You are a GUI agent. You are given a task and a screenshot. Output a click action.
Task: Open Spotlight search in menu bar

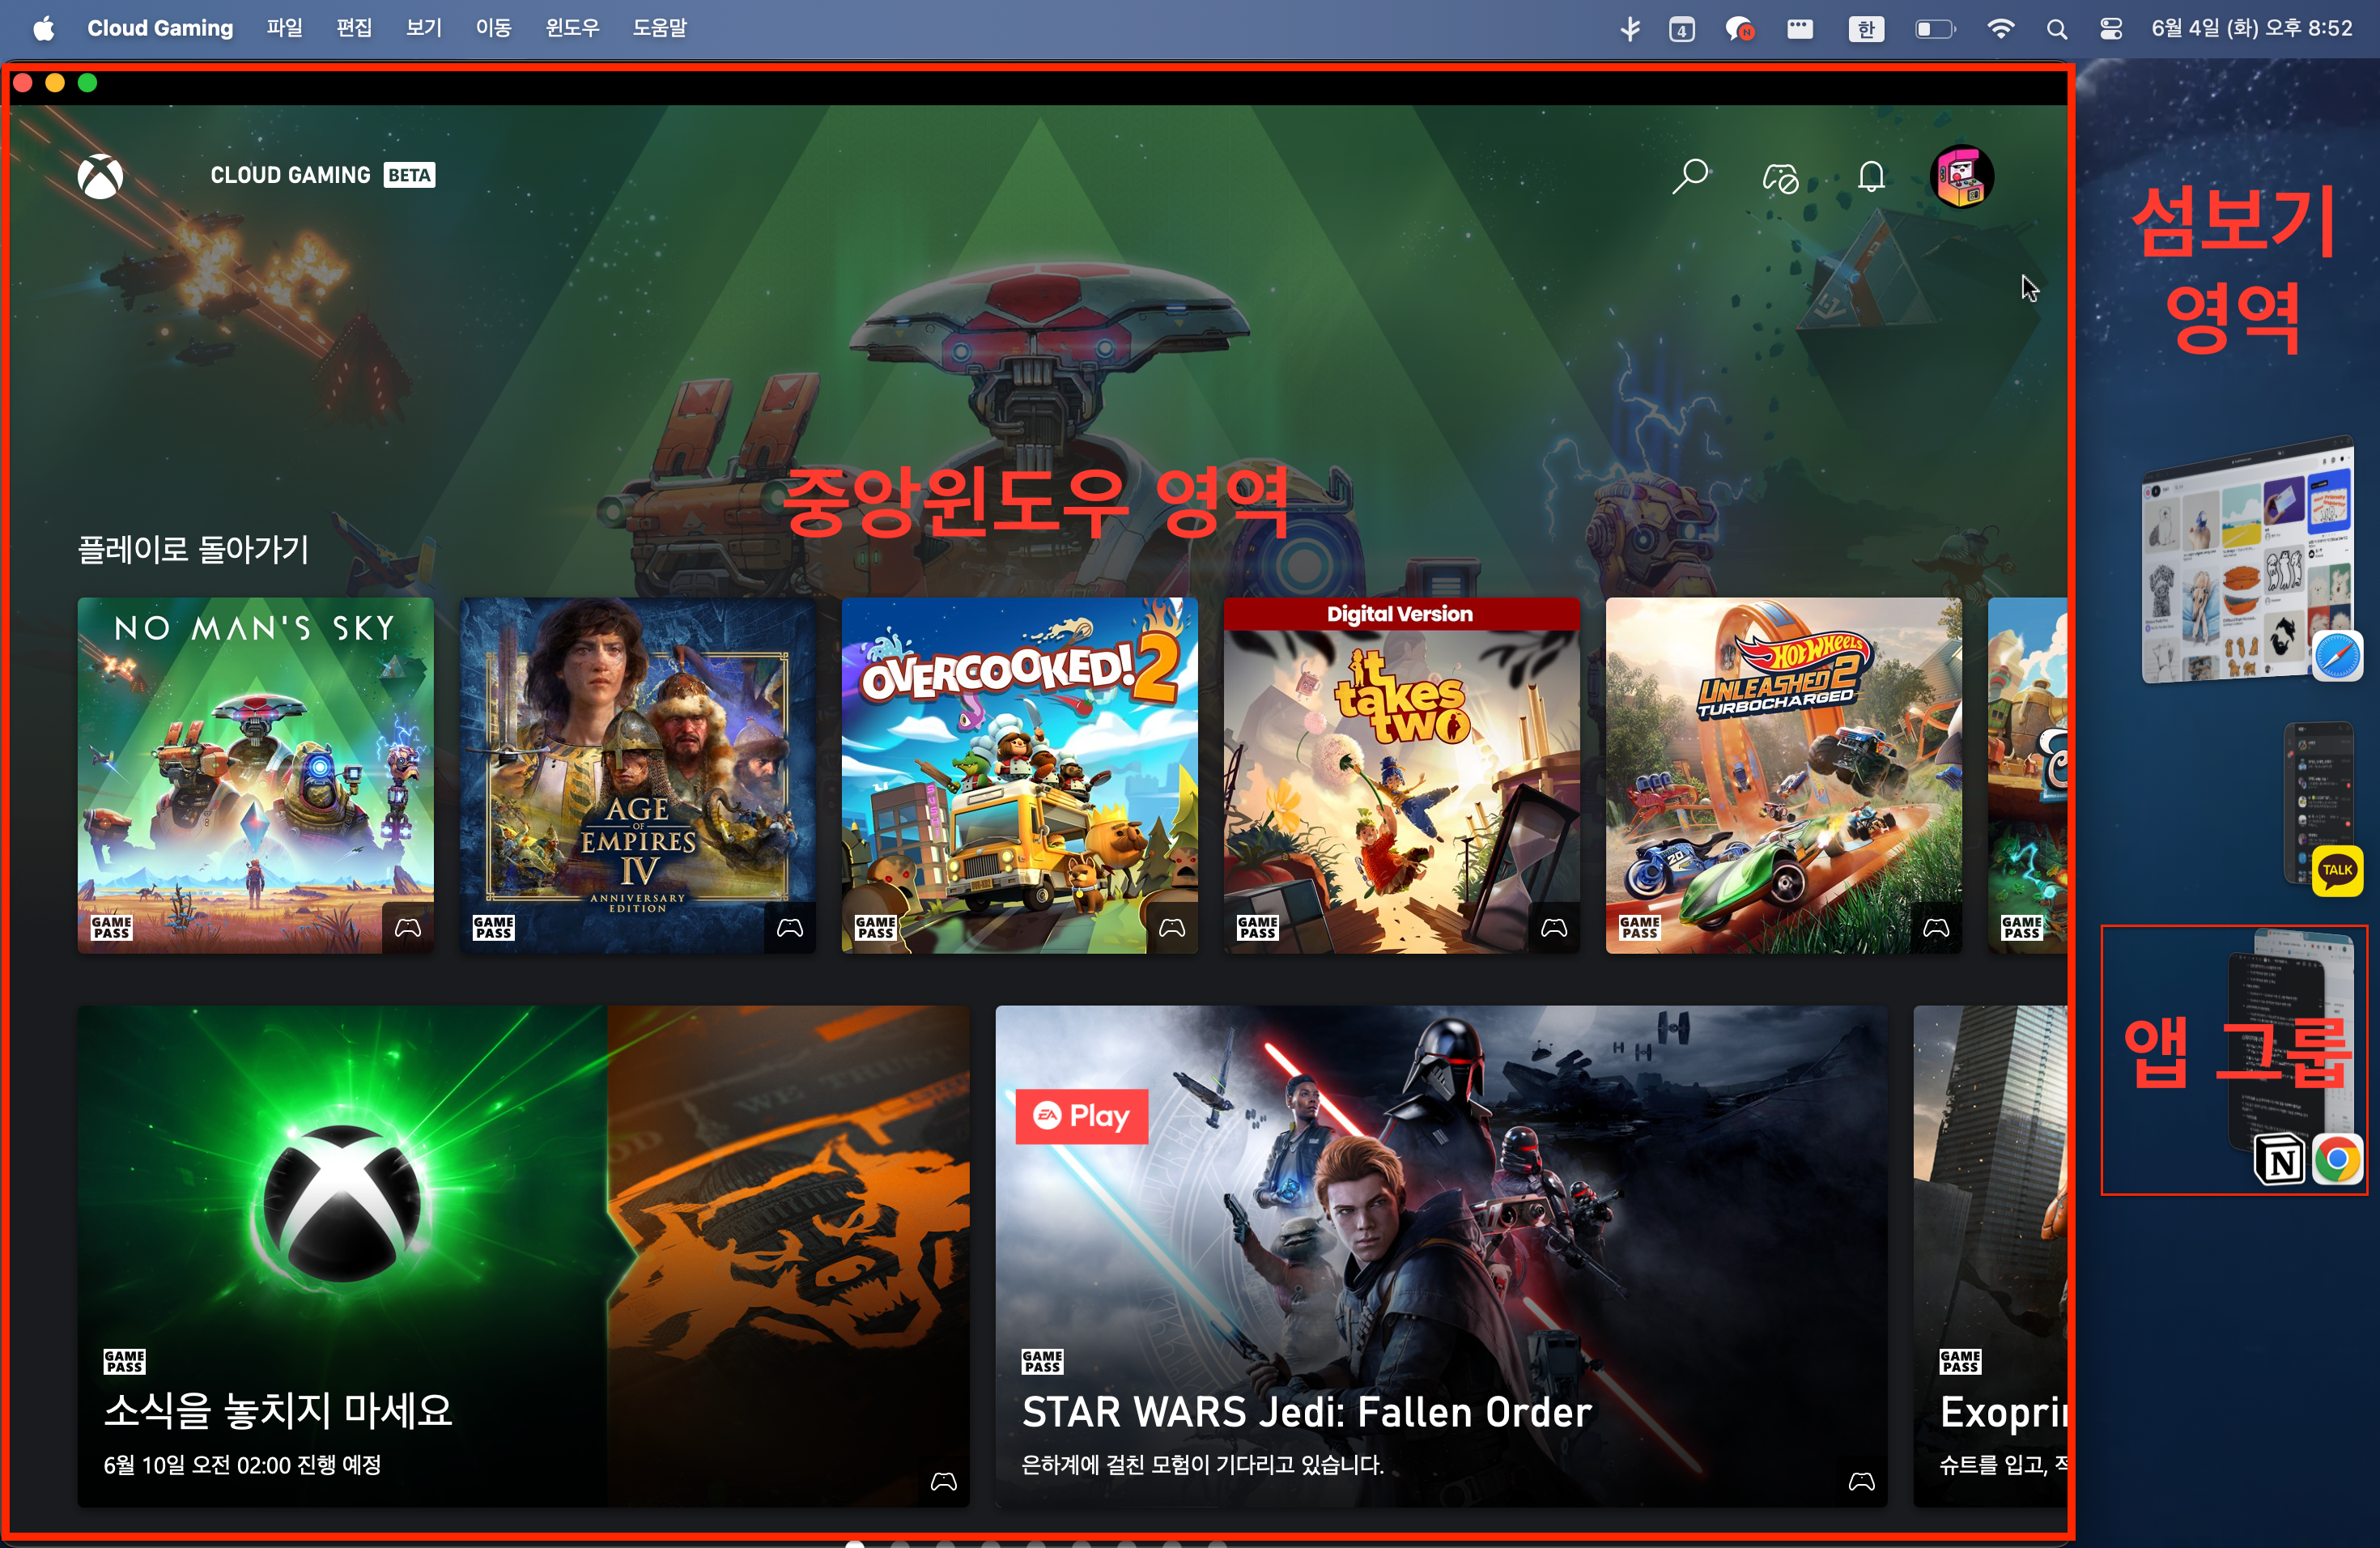[x=2056, y=29]
